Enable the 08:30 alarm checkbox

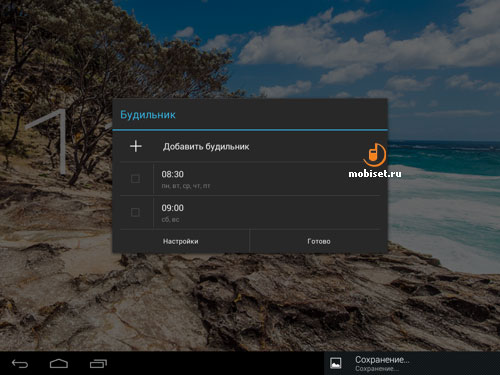tap(135, 179)
